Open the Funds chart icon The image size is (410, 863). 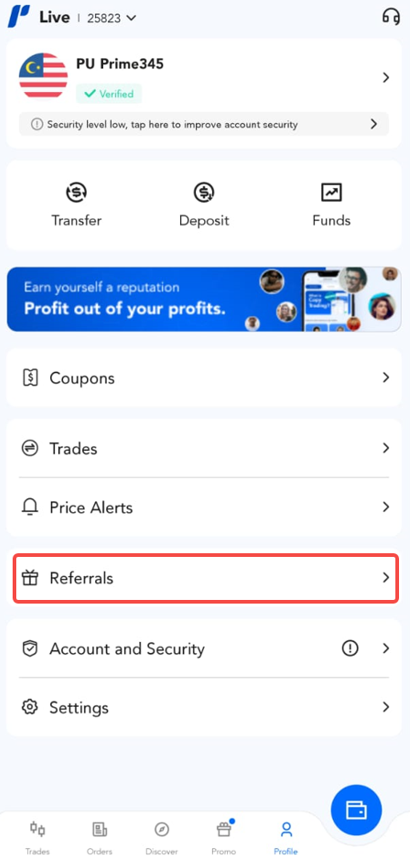point(331,193)
